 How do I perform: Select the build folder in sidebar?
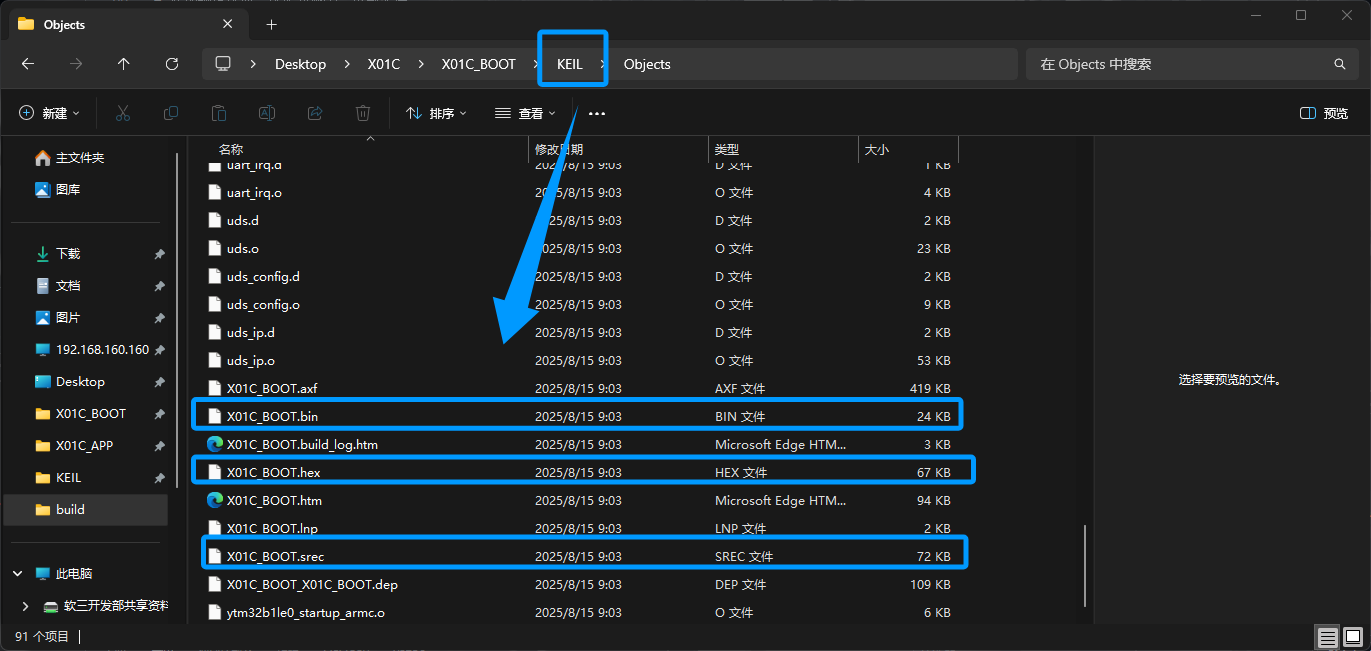point(86,510)
